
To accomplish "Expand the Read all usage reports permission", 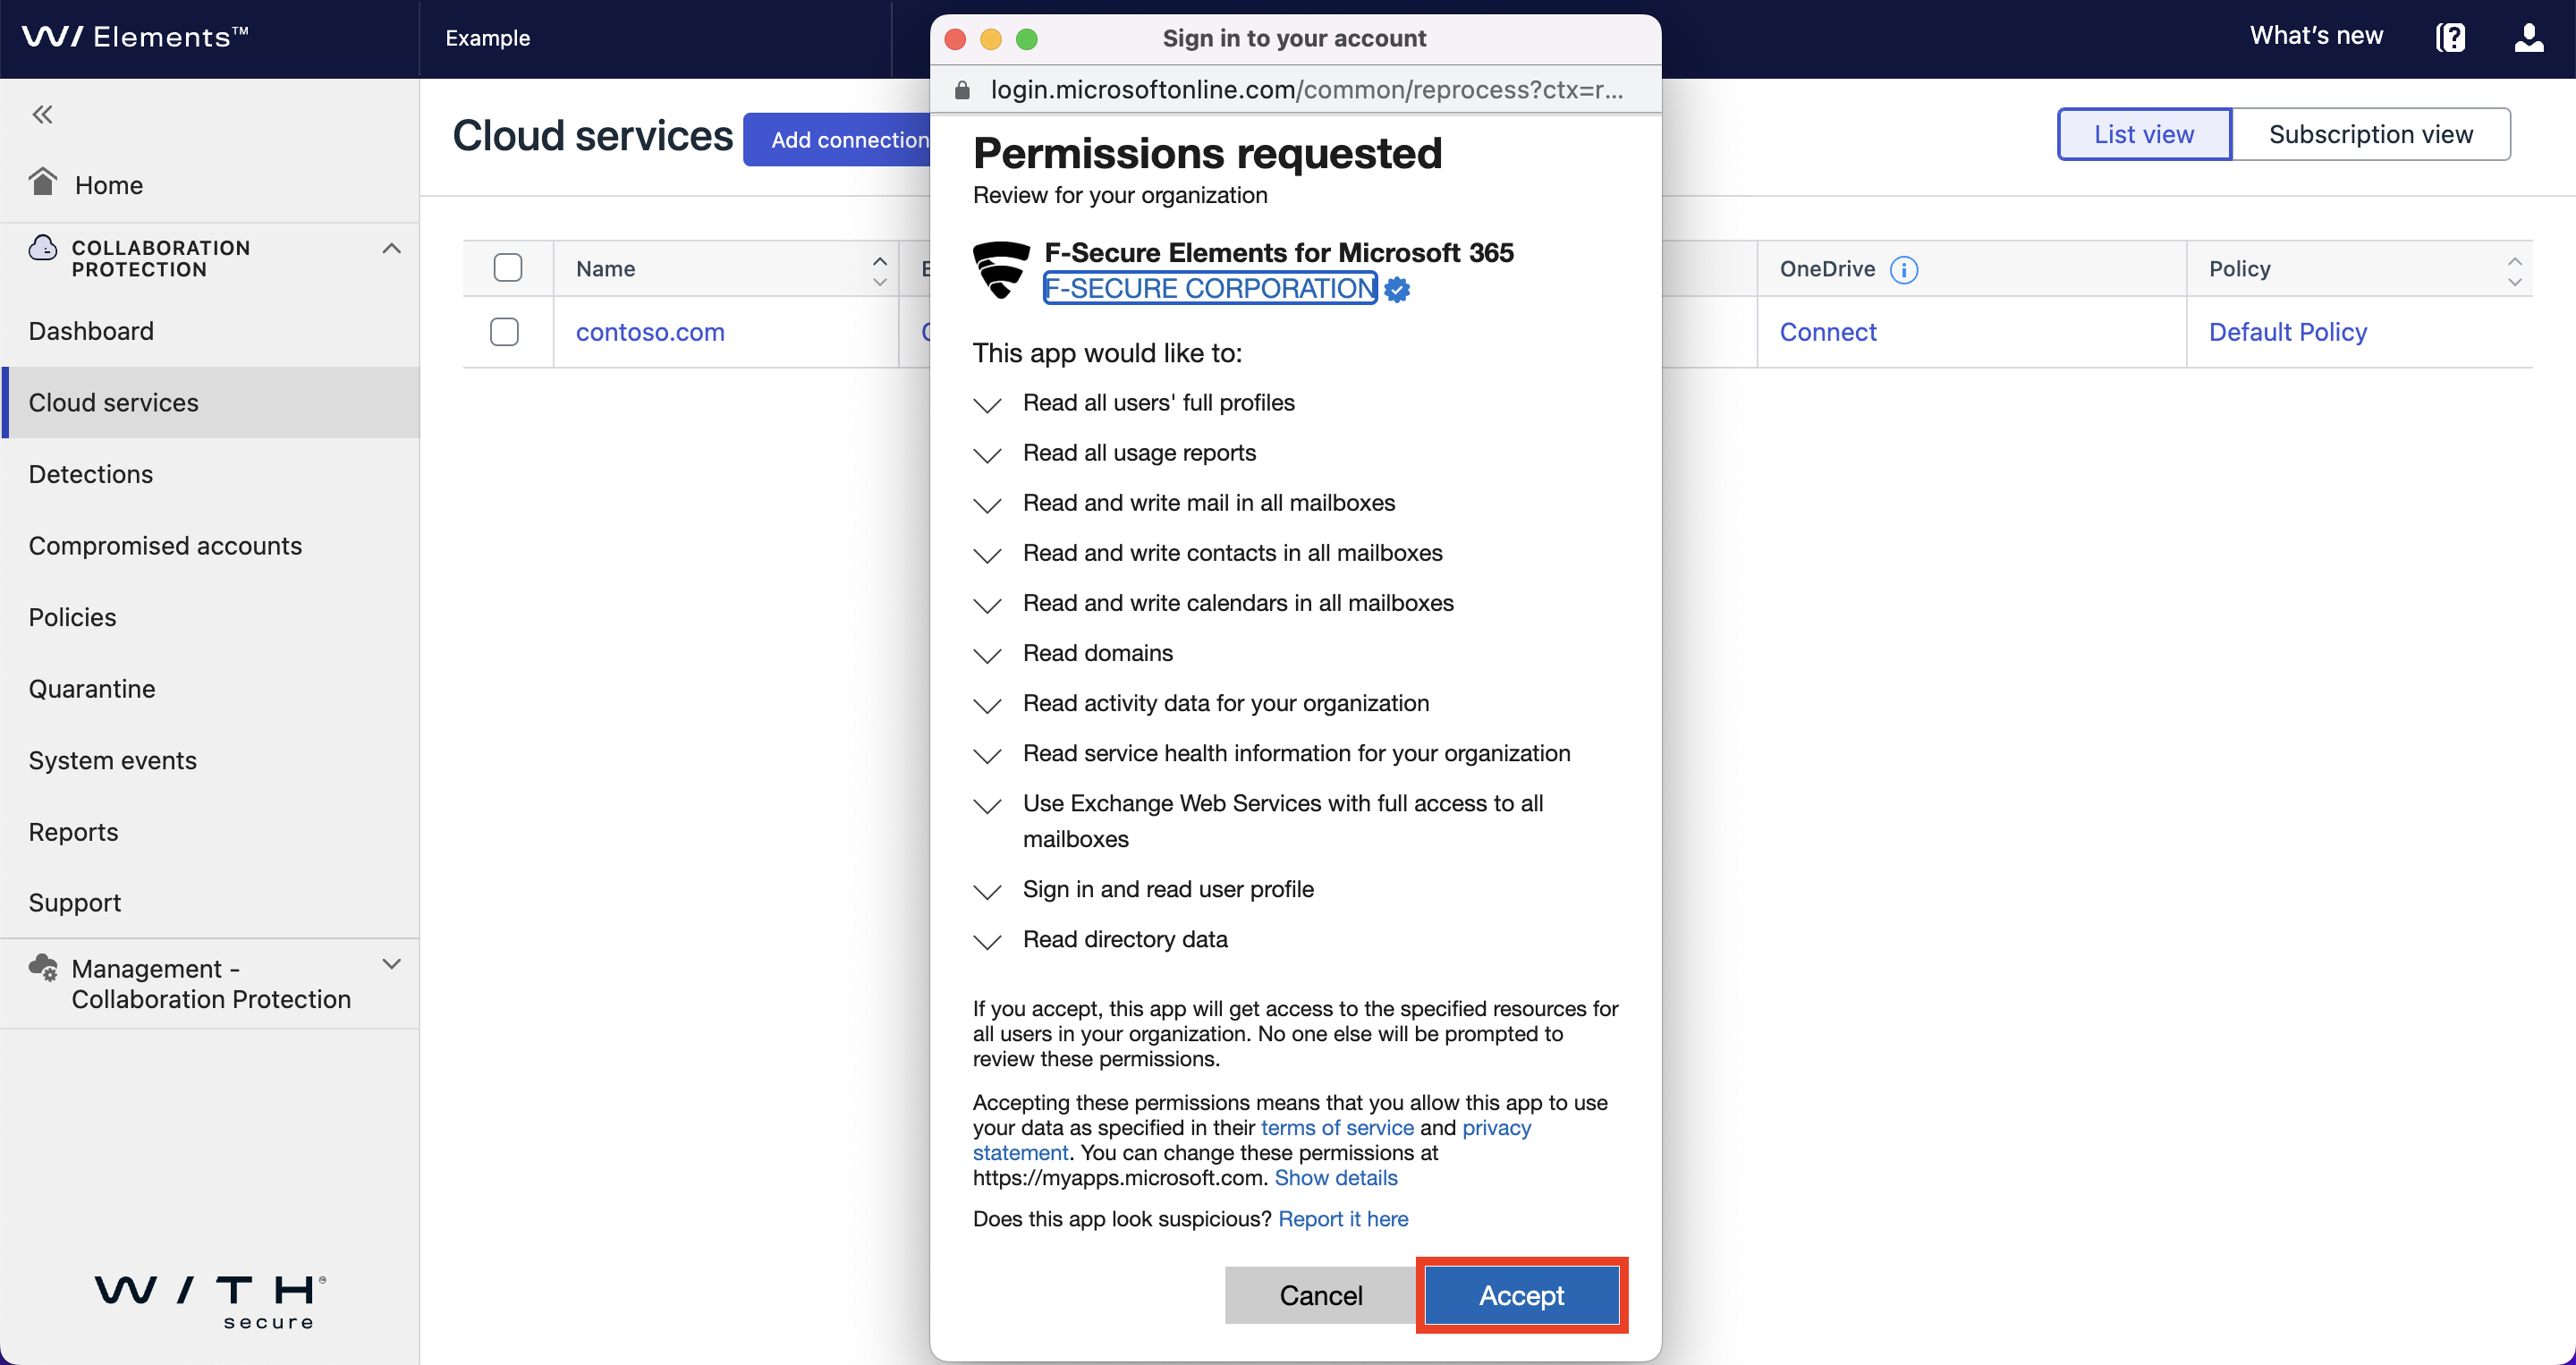I will click(987, 455).
